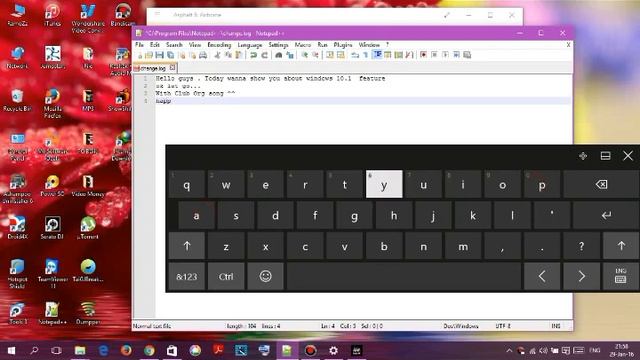Tap the backspace key on touch keyboard

(x=601, y=184)
